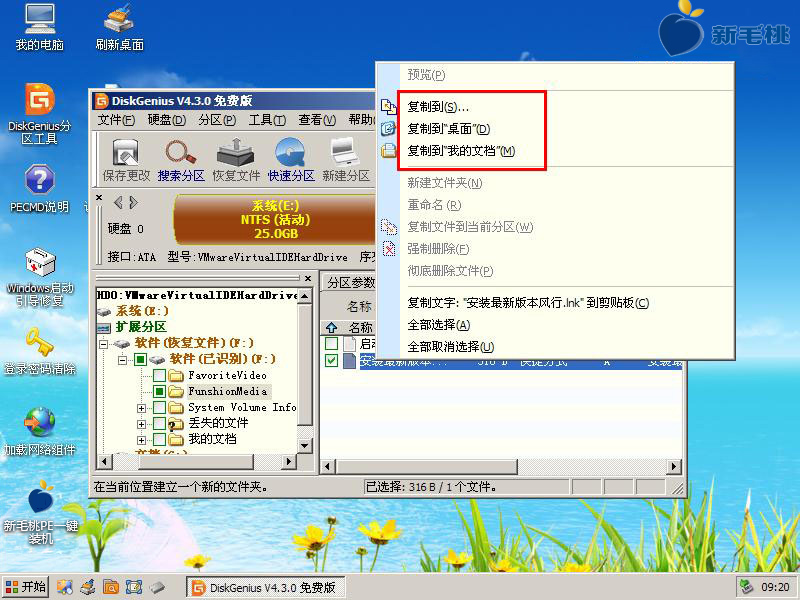This screenshot has width=800, height=600.
Task: Select the 刷新桌面 desktop icon
Action: click(119, 28)
